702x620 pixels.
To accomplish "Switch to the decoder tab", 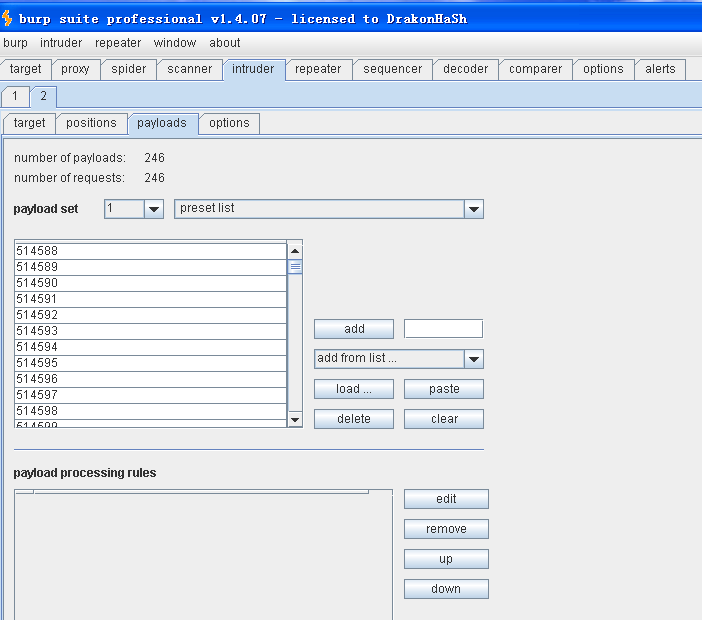I will pyautogui.click(x=466, y=69).
